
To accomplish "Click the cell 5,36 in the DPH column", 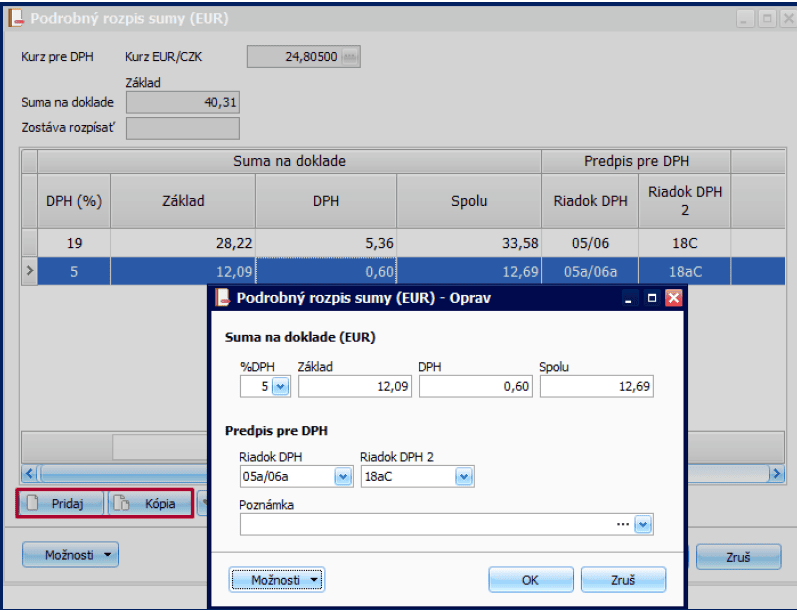I will click(326, 243).
